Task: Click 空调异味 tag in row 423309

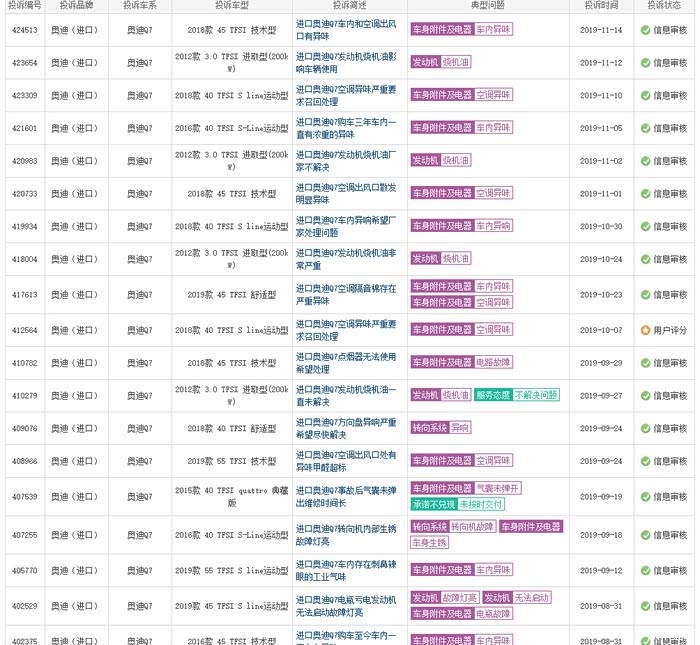Action: click(493, 95)
